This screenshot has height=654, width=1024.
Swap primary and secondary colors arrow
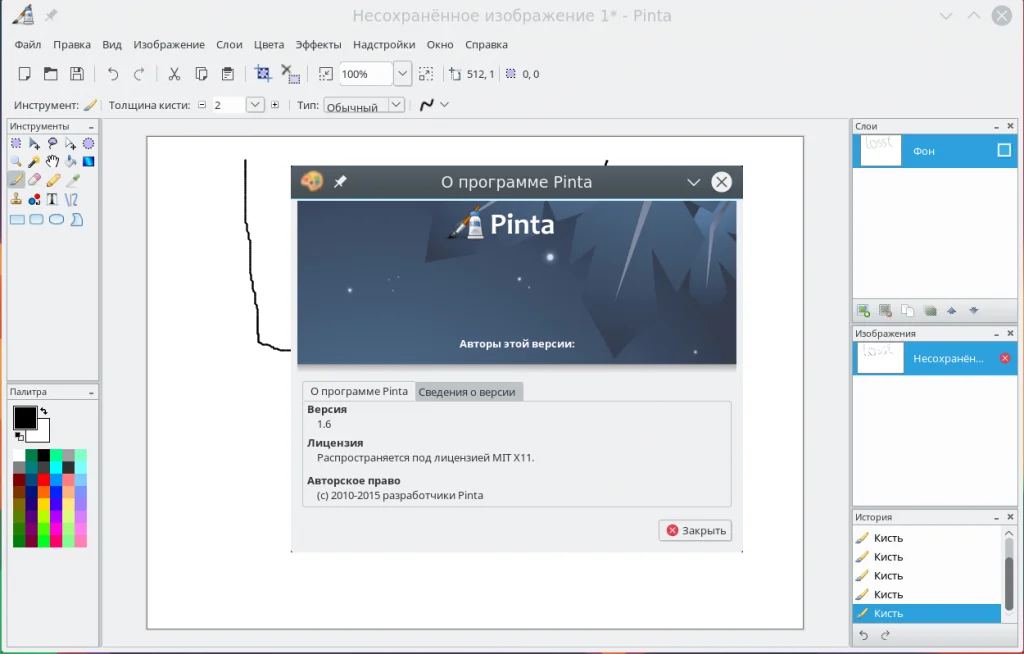point(44,411)
